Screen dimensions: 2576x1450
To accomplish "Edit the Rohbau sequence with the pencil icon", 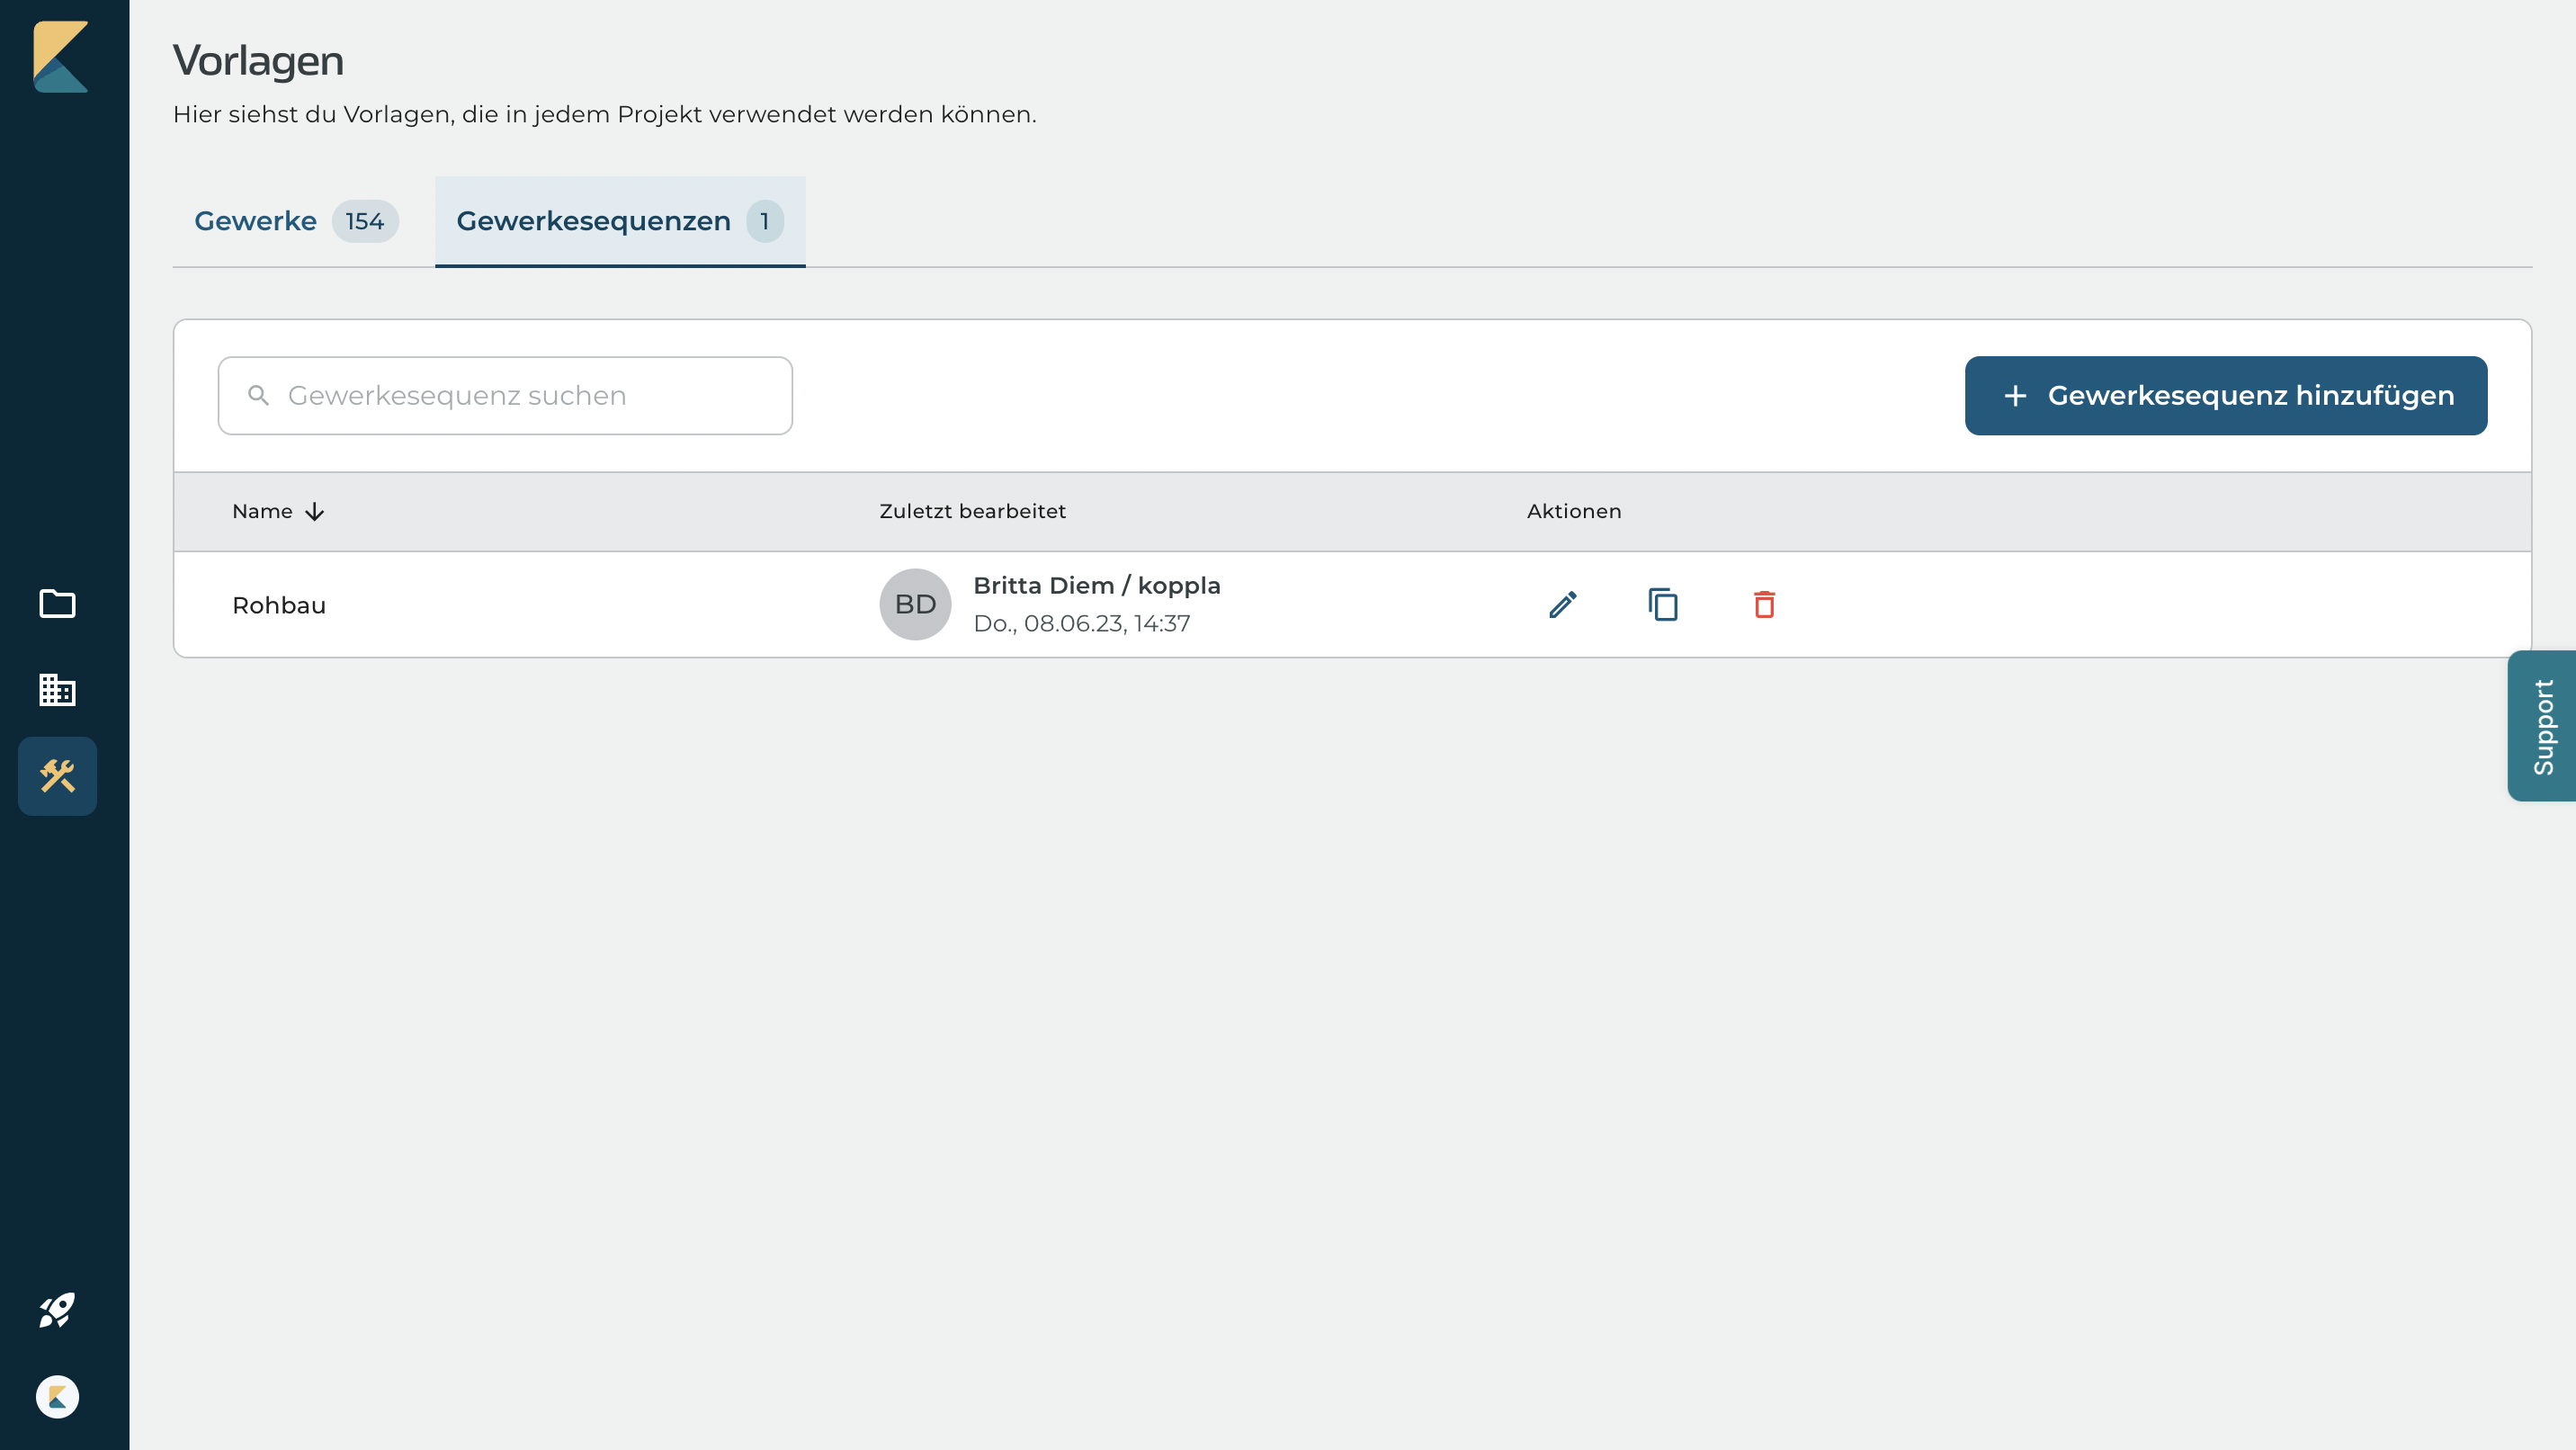I will [1563, 604].
